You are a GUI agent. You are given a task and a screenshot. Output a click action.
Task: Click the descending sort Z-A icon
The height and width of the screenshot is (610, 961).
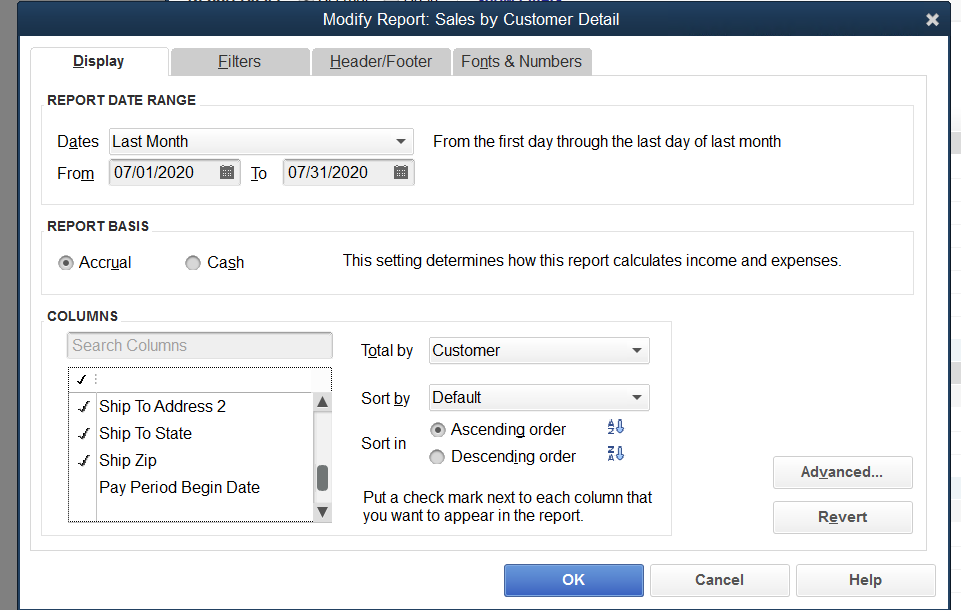pos(615,455)
